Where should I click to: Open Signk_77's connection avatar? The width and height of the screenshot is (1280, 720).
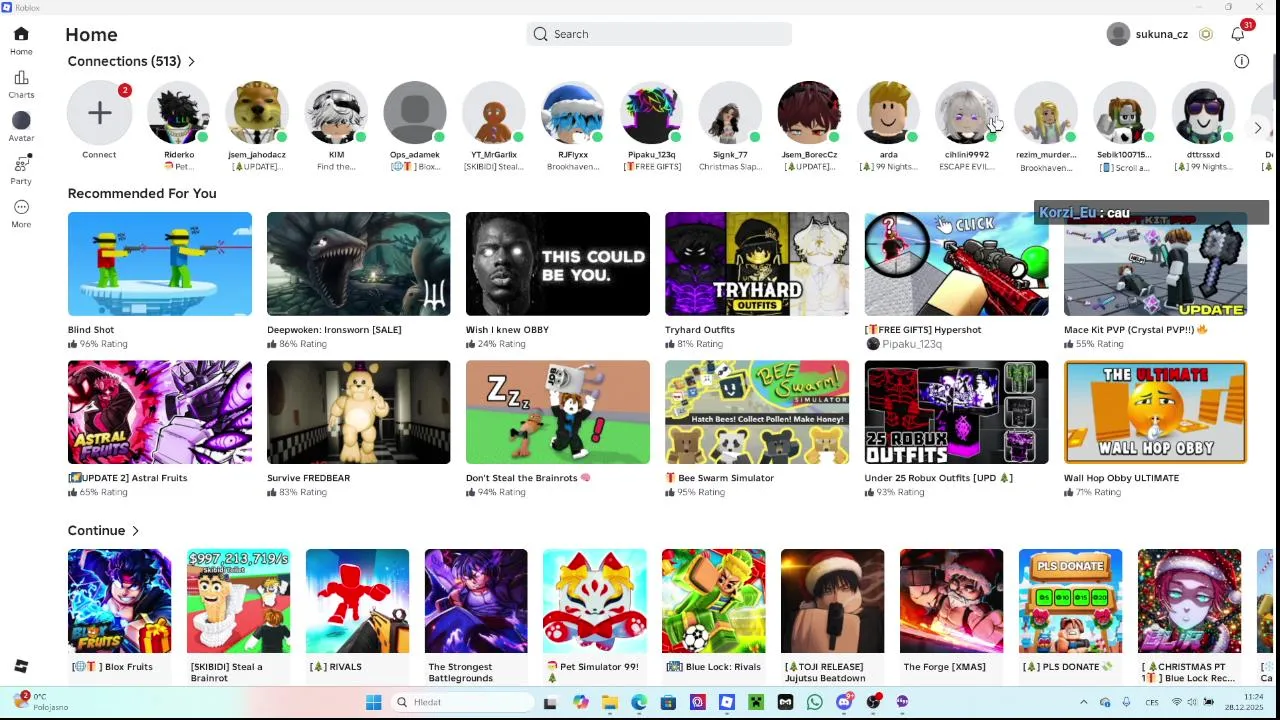pyautogui.click(x=730, y=113)
